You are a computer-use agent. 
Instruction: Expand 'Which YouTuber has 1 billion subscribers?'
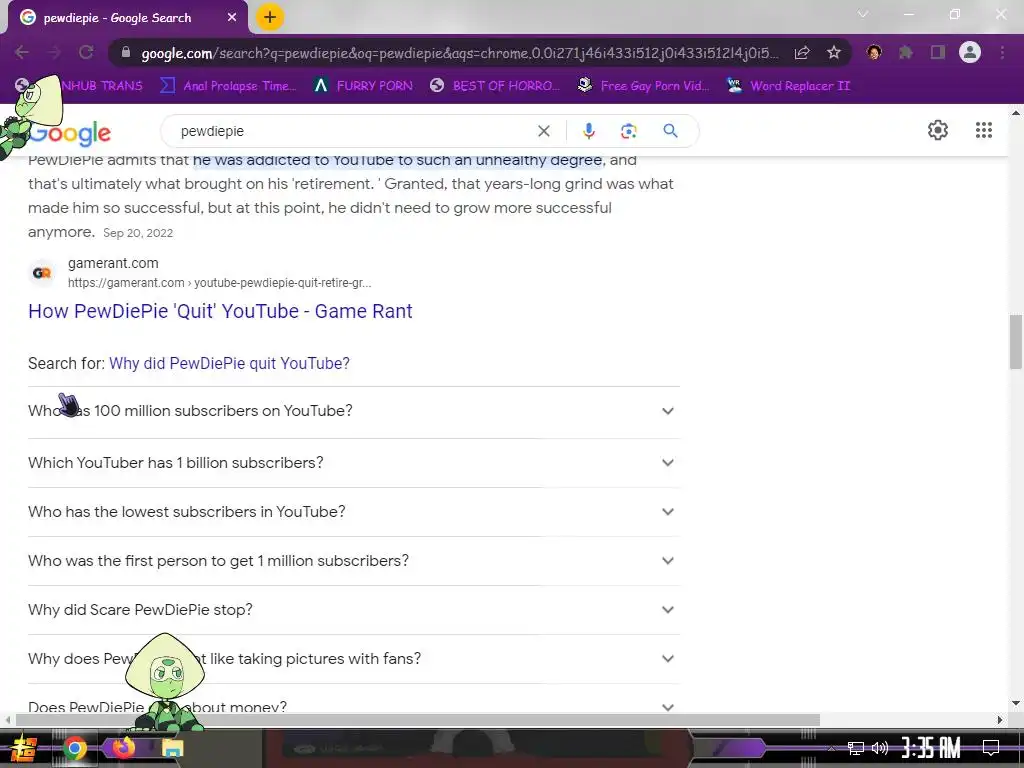click(353, 463)
